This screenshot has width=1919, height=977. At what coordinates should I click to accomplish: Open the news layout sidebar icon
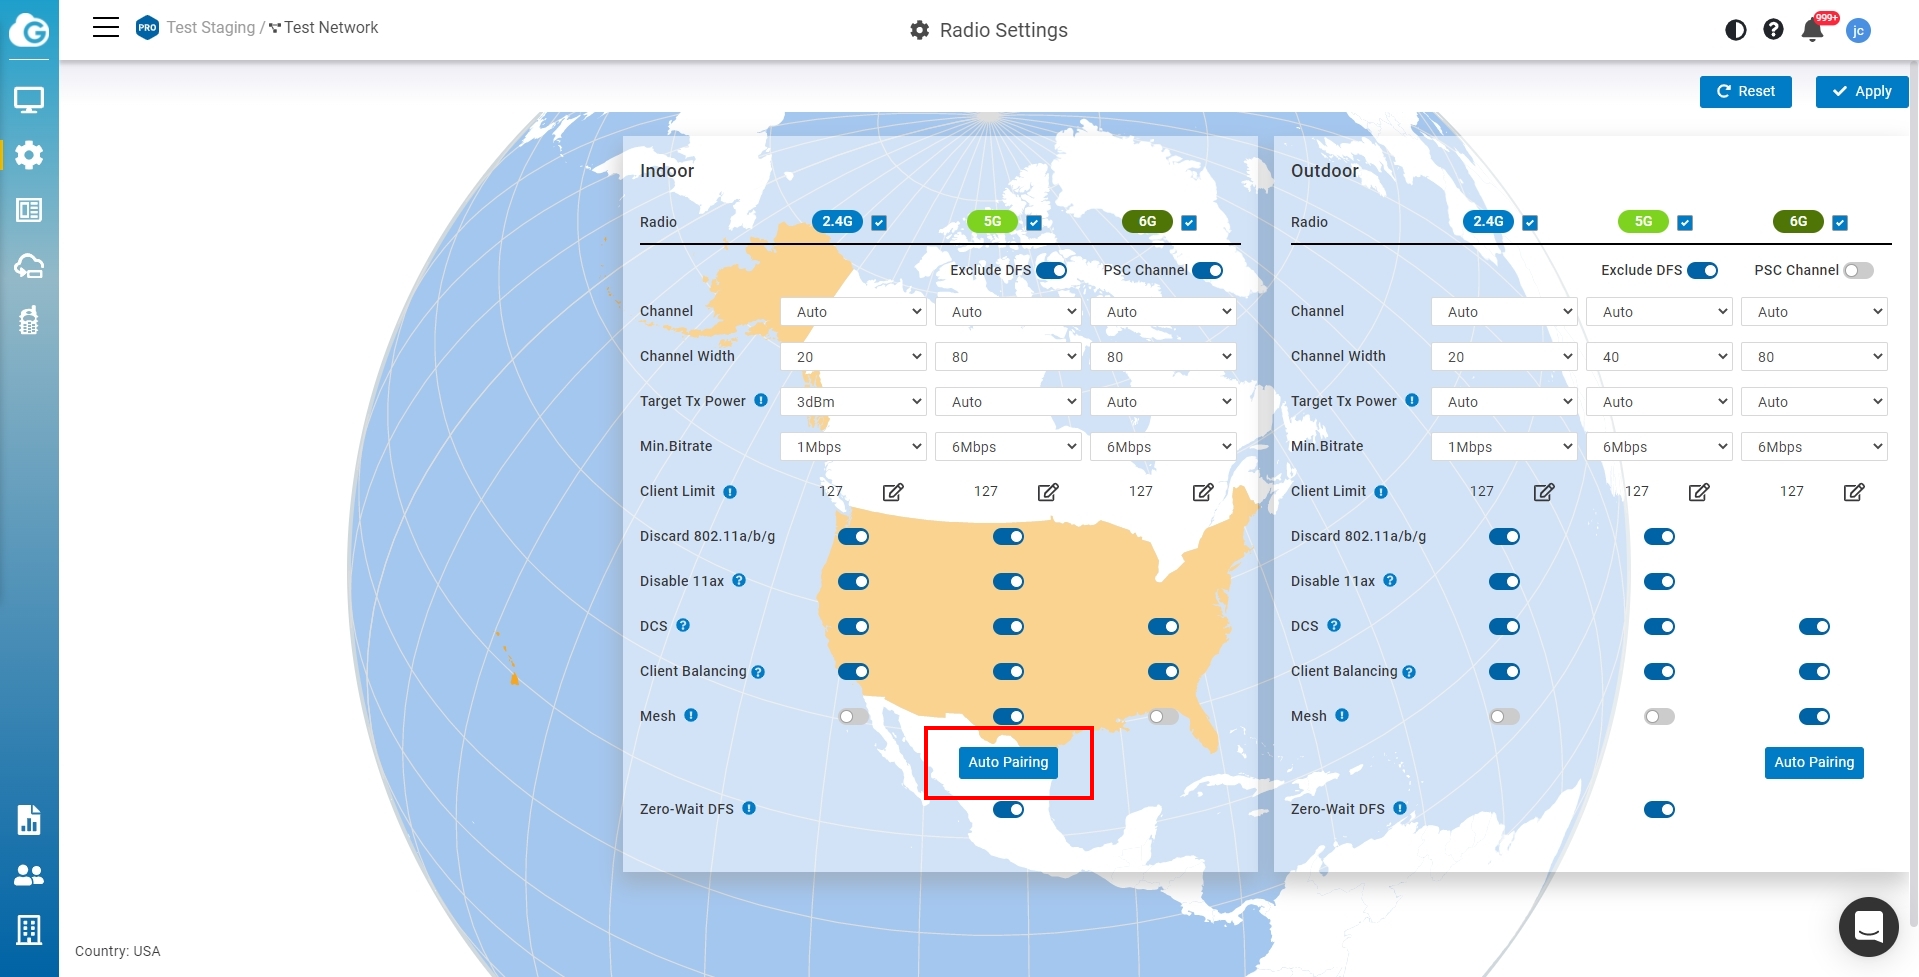tap(29, 210)
